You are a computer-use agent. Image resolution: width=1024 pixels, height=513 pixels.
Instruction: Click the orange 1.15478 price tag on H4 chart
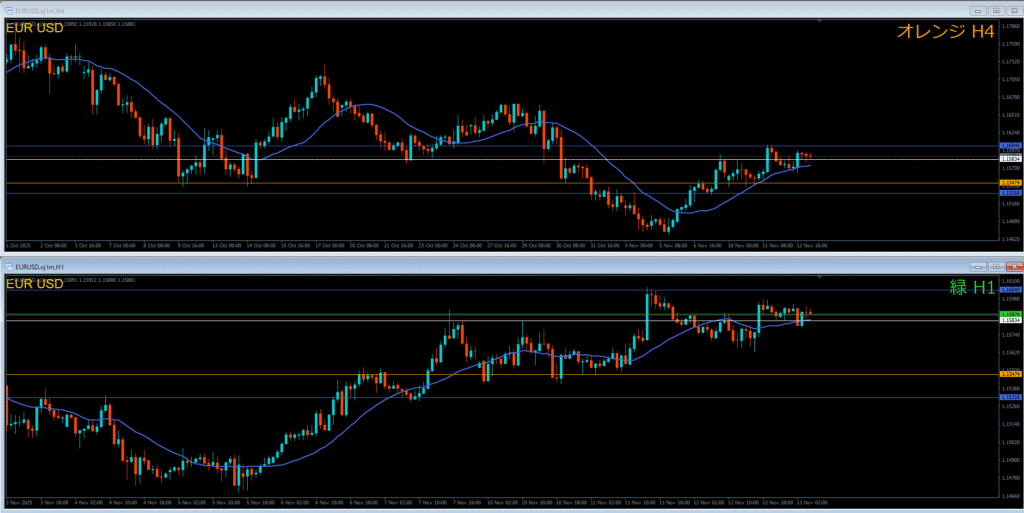1010,183
